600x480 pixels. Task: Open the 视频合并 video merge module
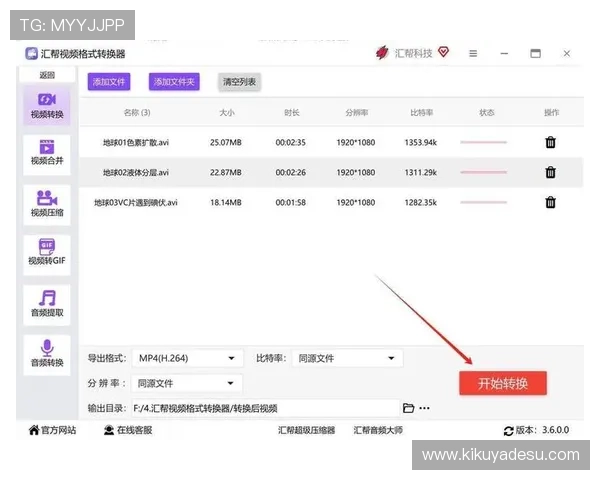tap(47, 154)
